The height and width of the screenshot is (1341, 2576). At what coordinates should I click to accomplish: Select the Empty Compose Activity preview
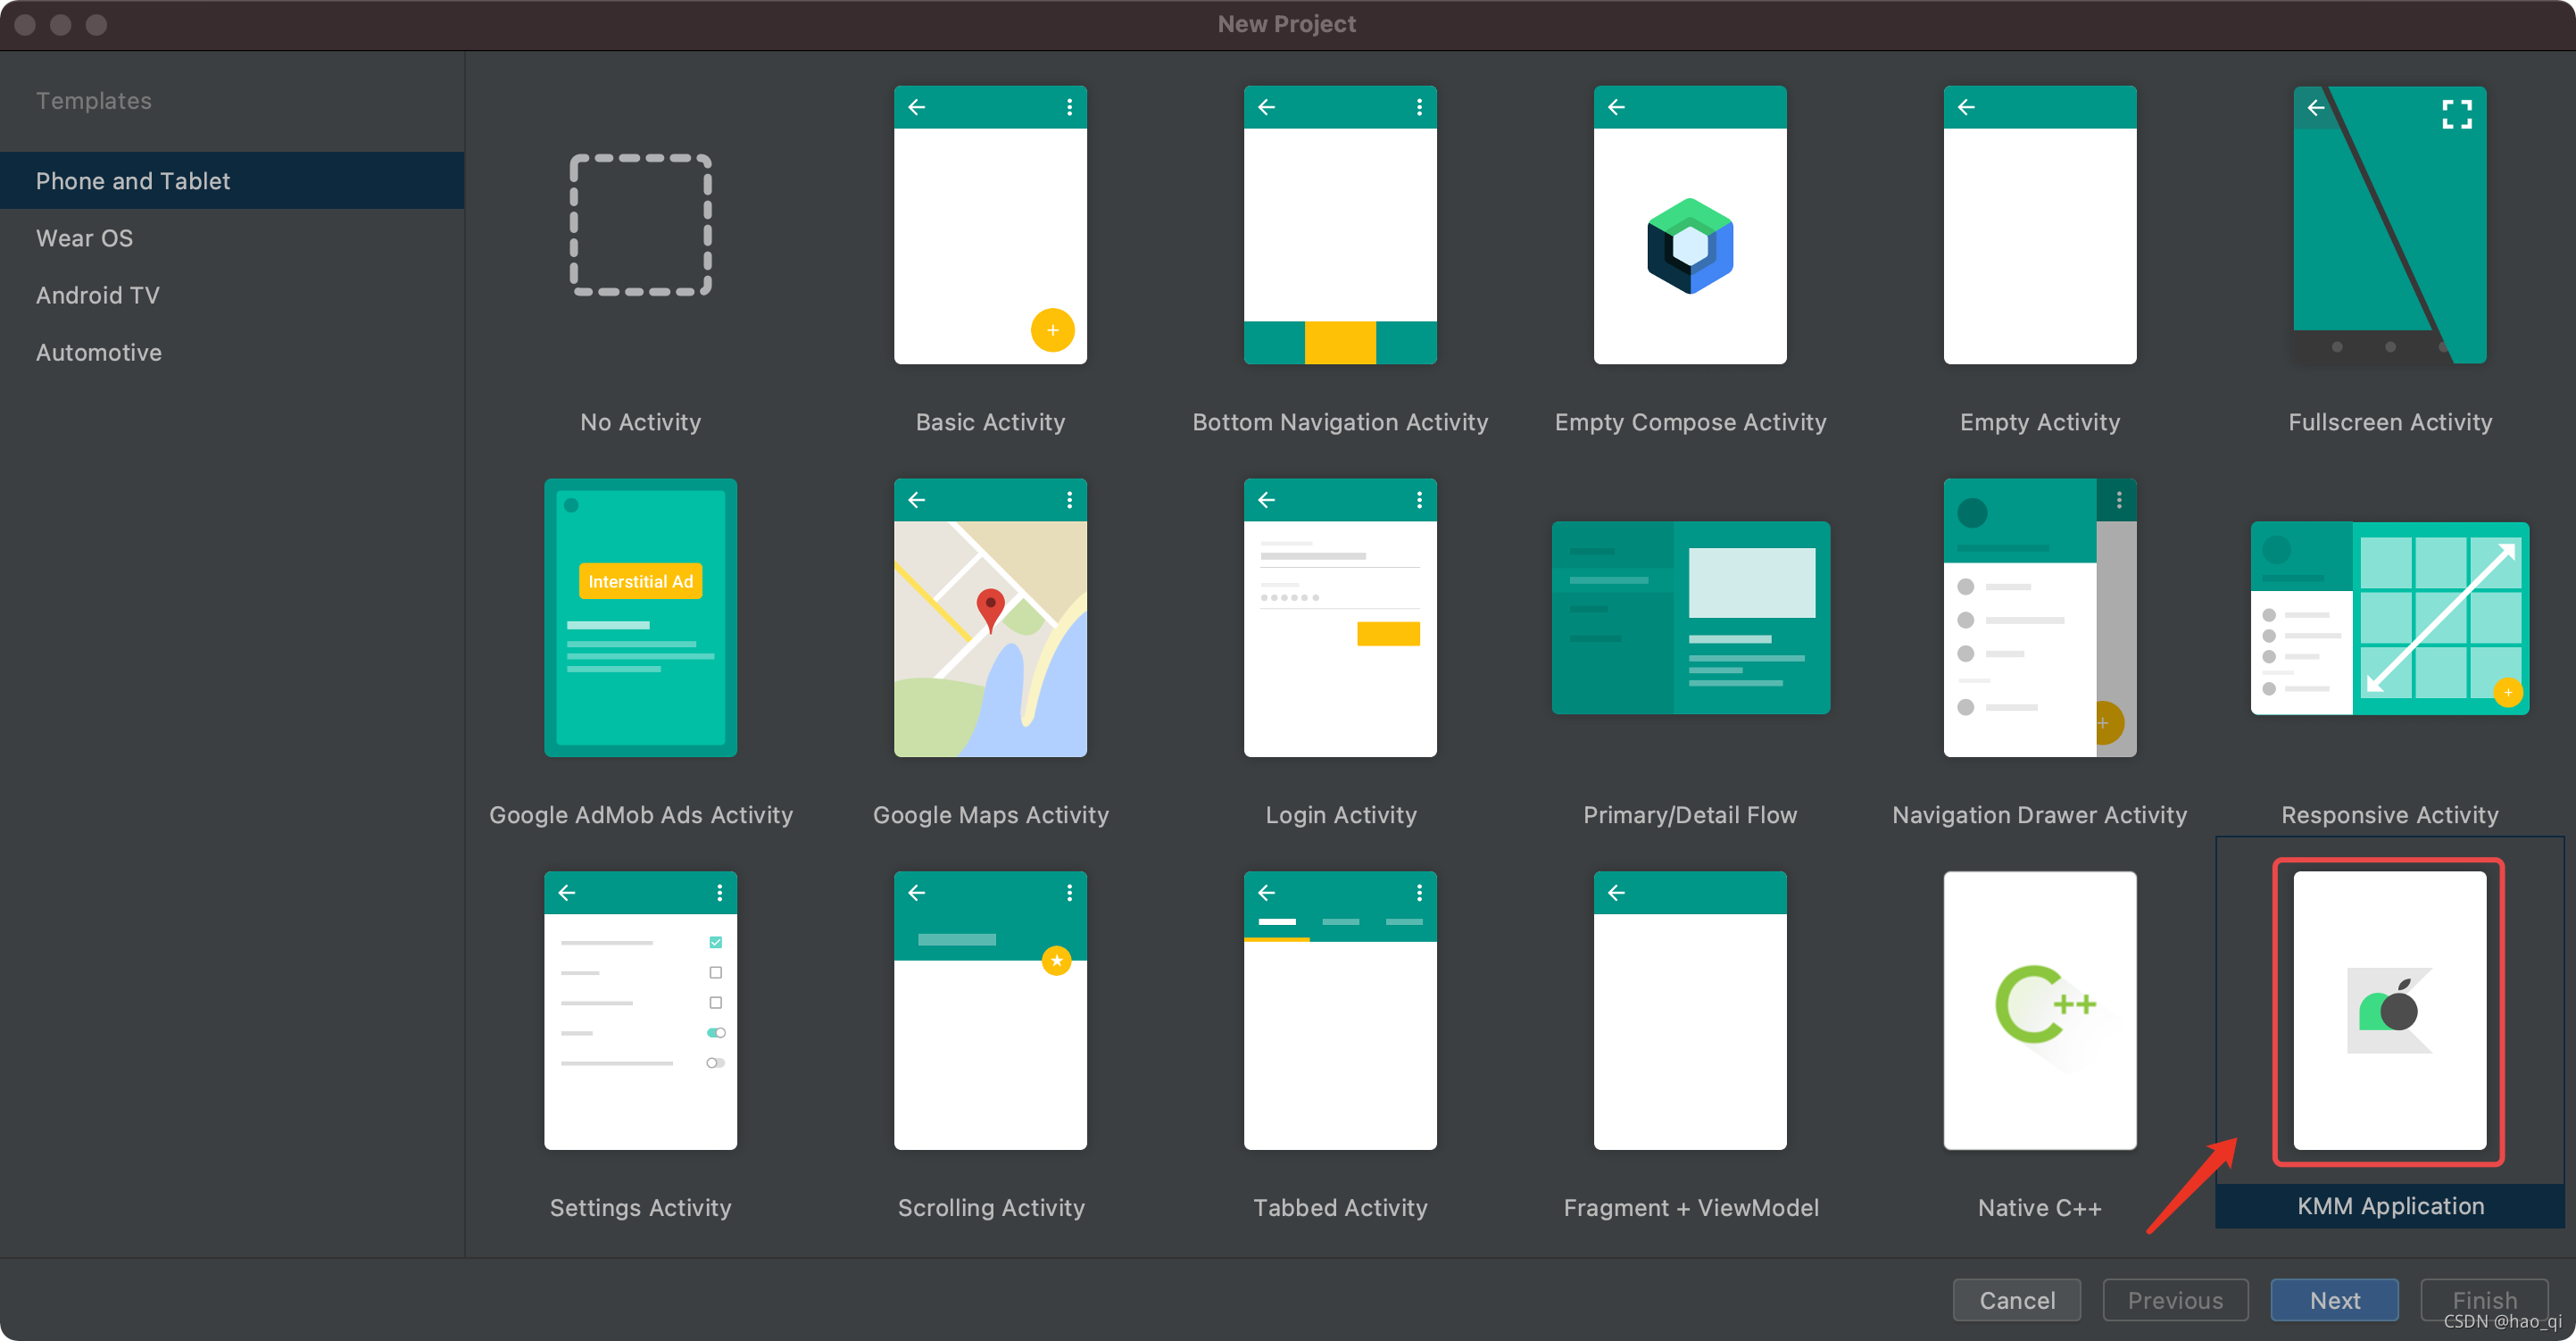(x=1690, y=225)
